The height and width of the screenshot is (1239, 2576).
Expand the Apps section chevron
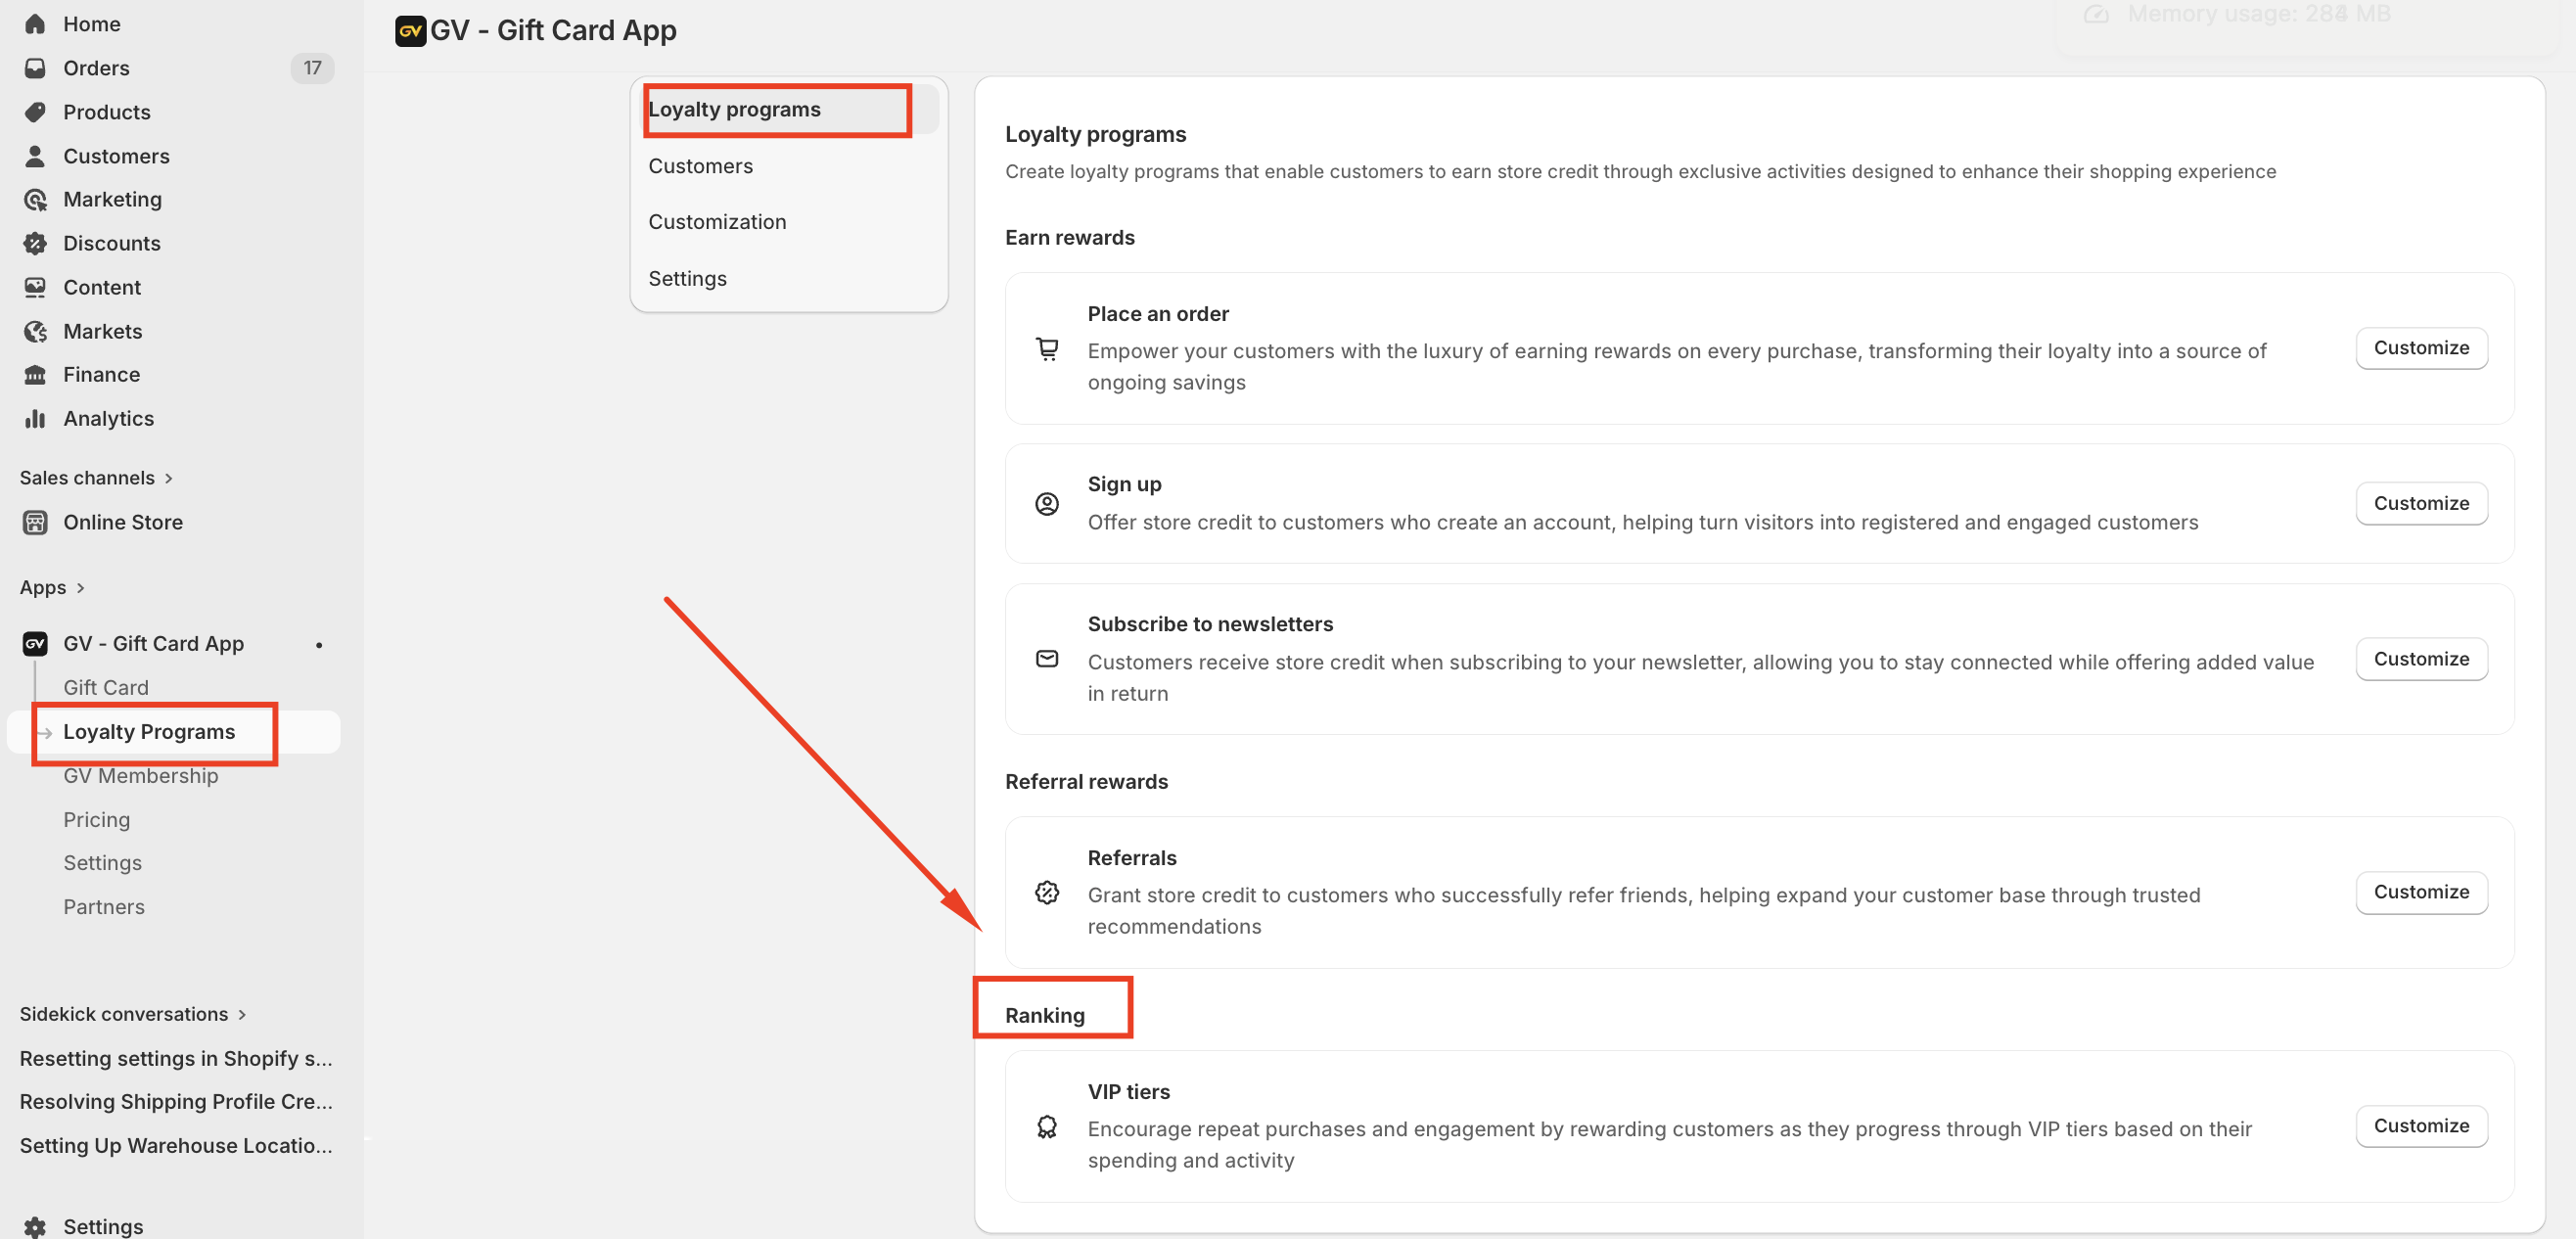[80, 588]
